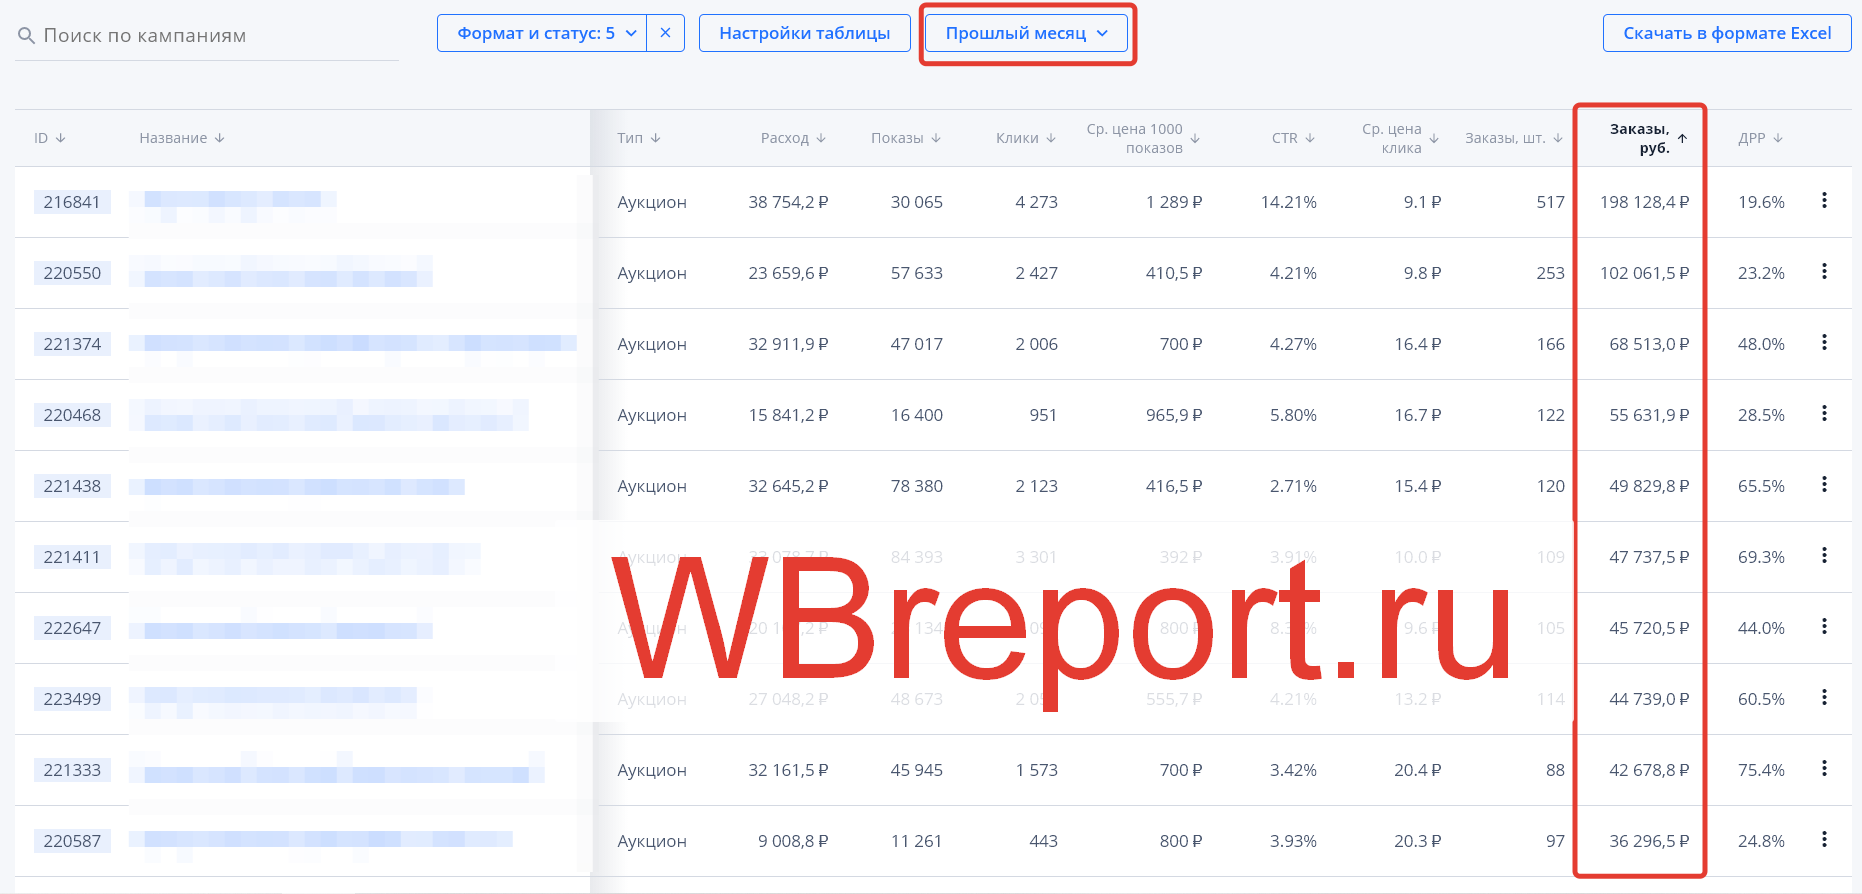Open three-dot menu for campaign 221411
The height and width of the screenshot is (894, 1862).
click(1824, 556)
